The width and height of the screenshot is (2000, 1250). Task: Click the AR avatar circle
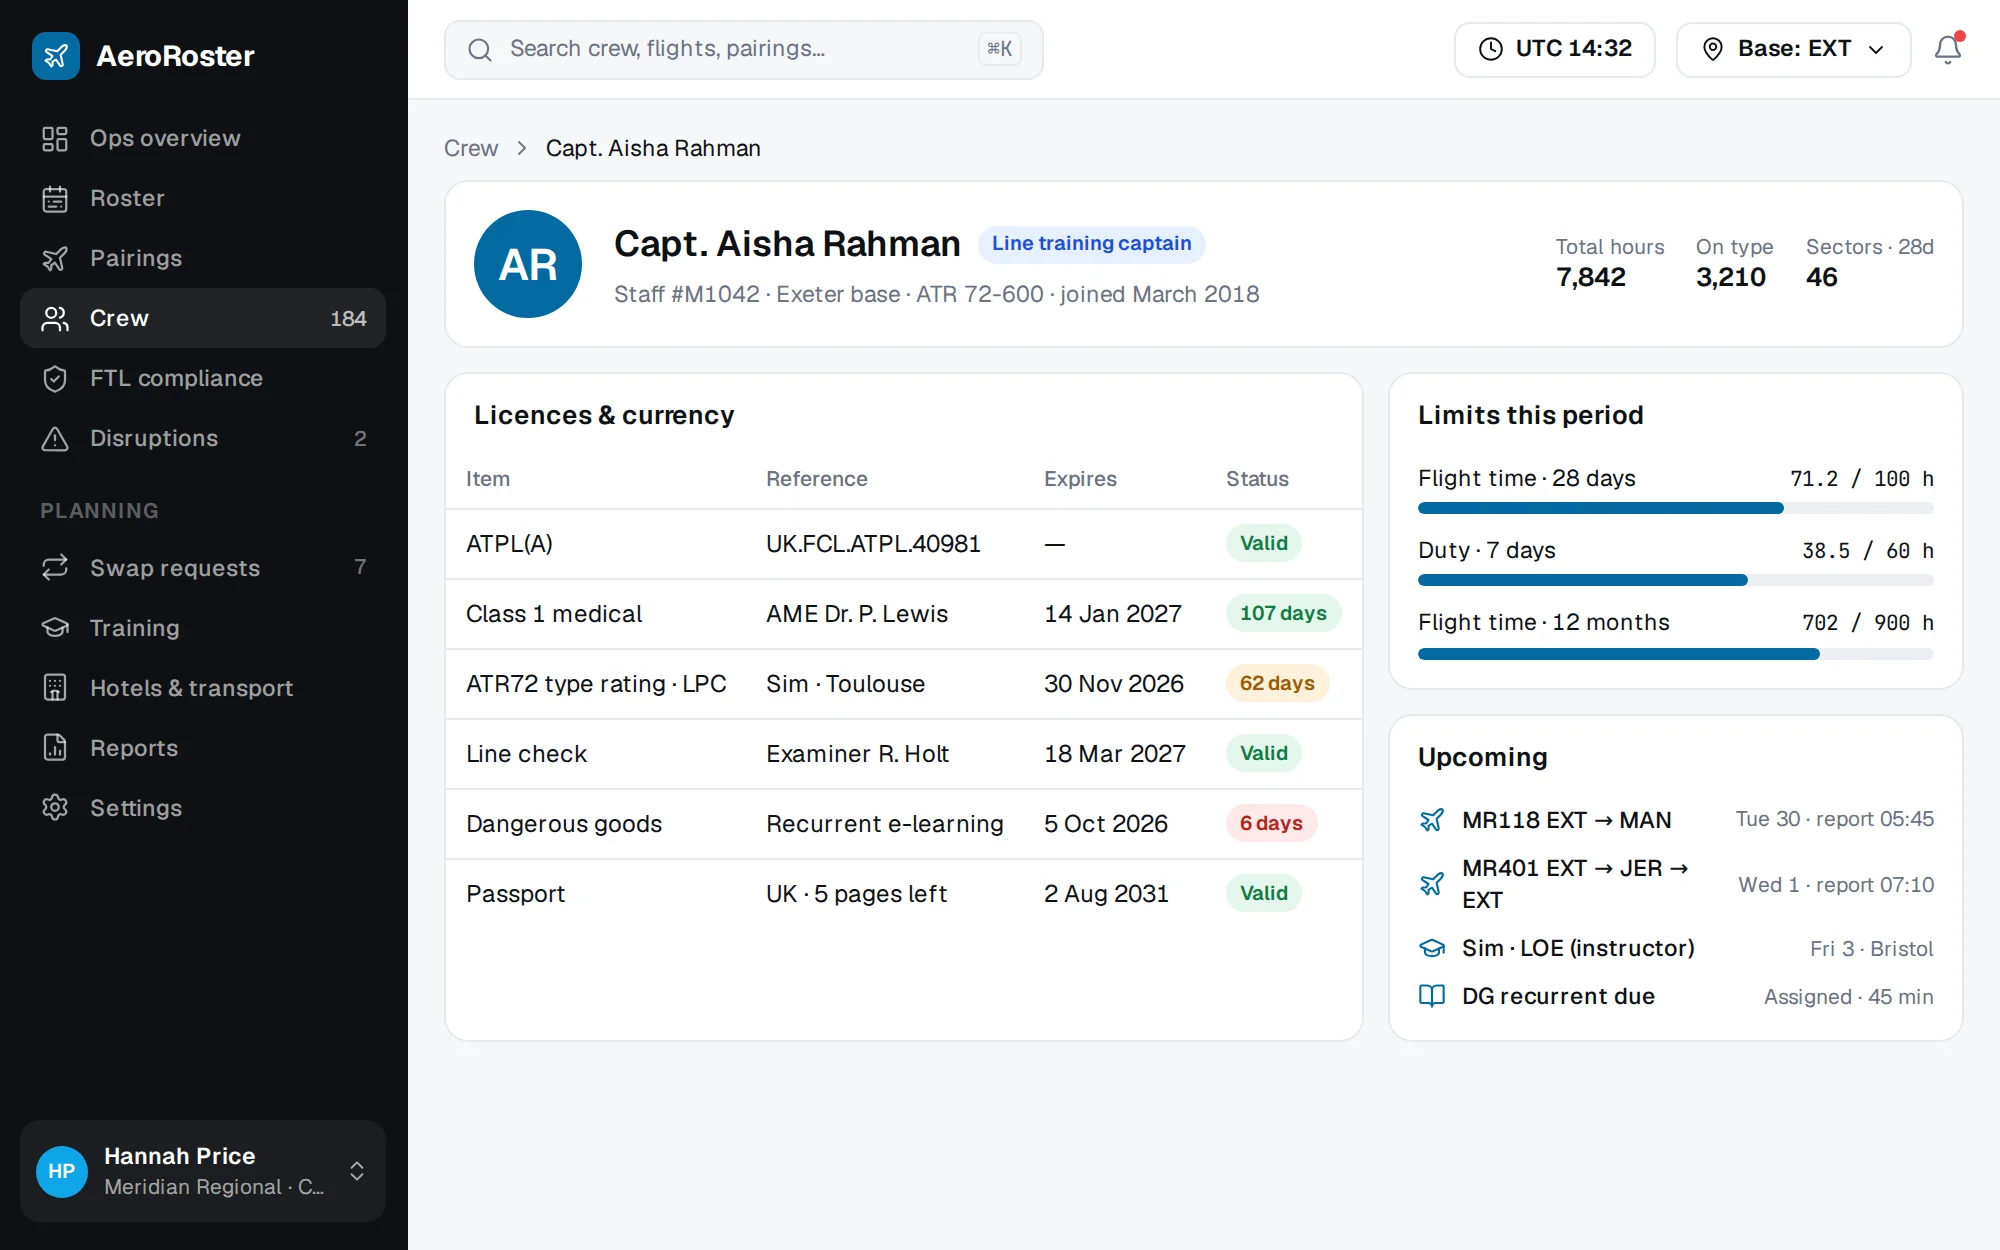point(528,264)
